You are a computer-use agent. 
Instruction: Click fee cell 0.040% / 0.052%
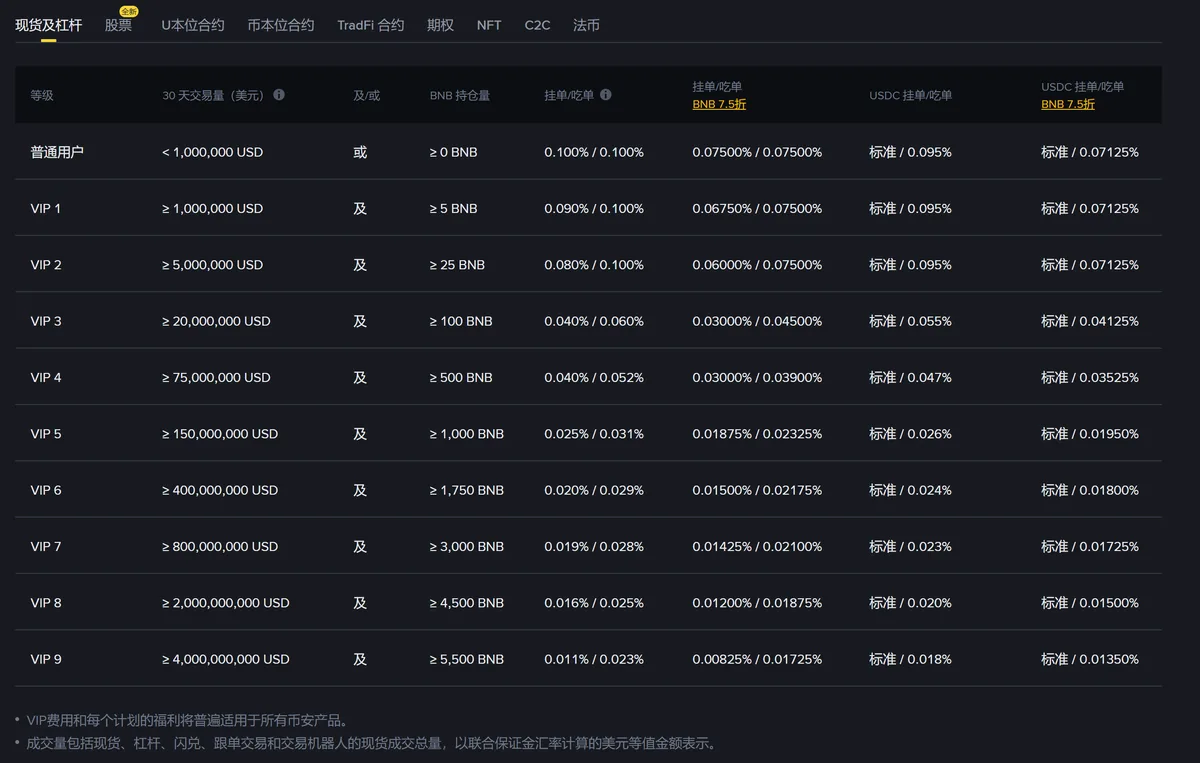[x=594, y=378]
